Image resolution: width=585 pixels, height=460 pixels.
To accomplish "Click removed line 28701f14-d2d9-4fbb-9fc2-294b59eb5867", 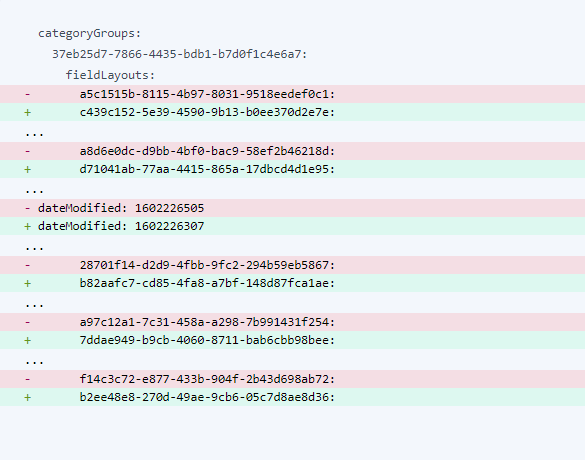I will pos(292,265).
